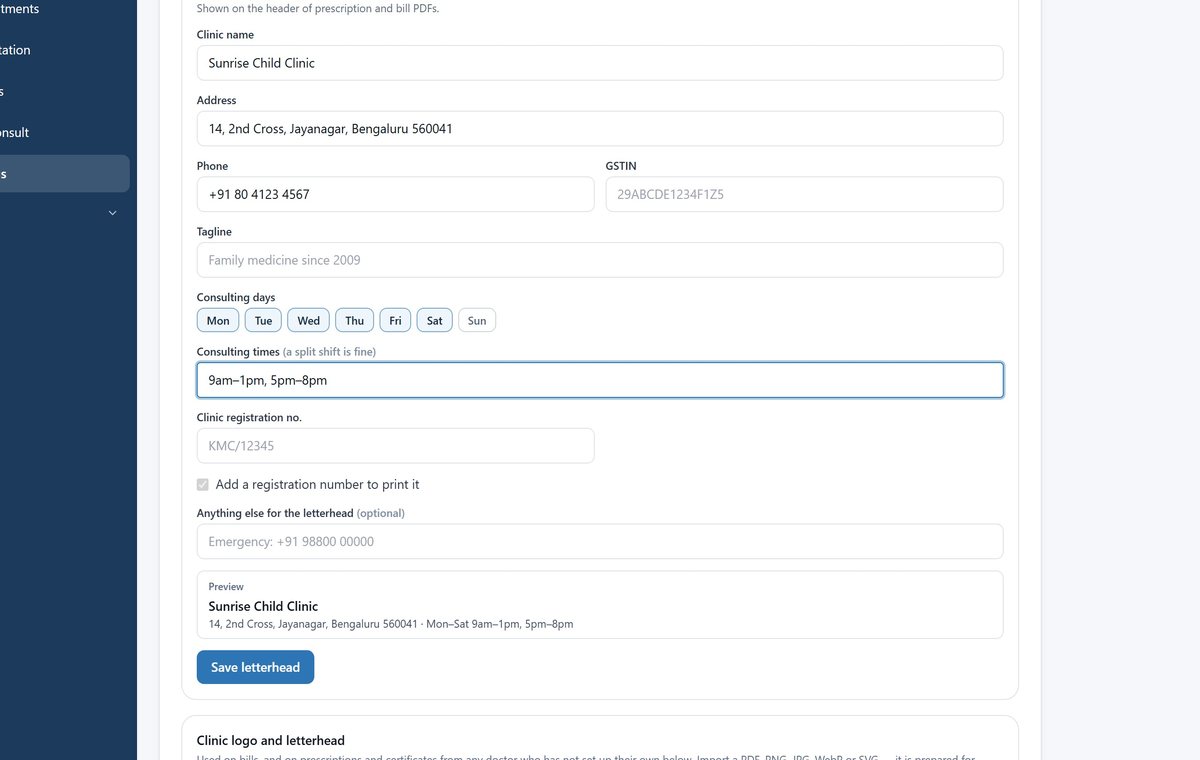Focus the Tagline input field
Image resolution: width=1200 pixels, height=760 pixels.
[600, 260]
